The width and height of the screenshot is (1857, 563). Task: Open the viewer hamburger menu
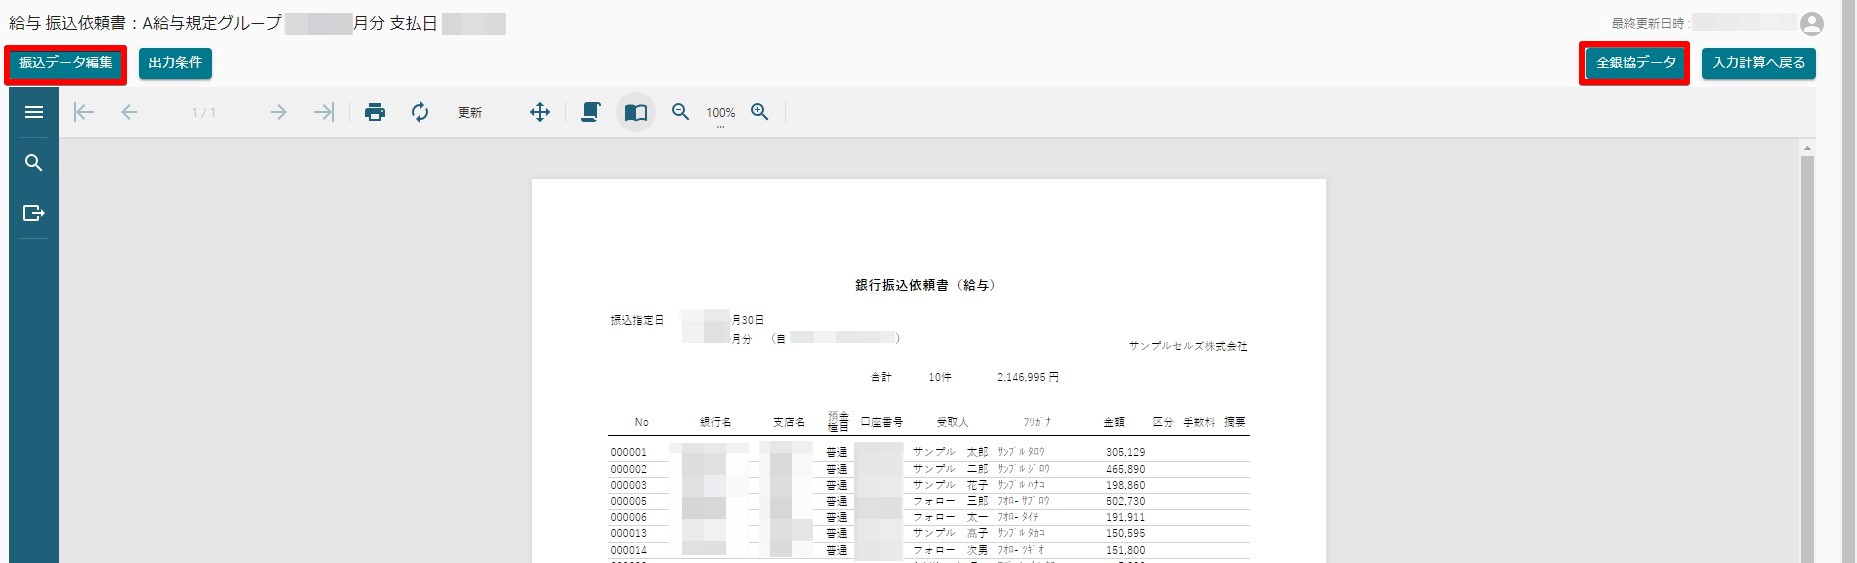[34, 112]
